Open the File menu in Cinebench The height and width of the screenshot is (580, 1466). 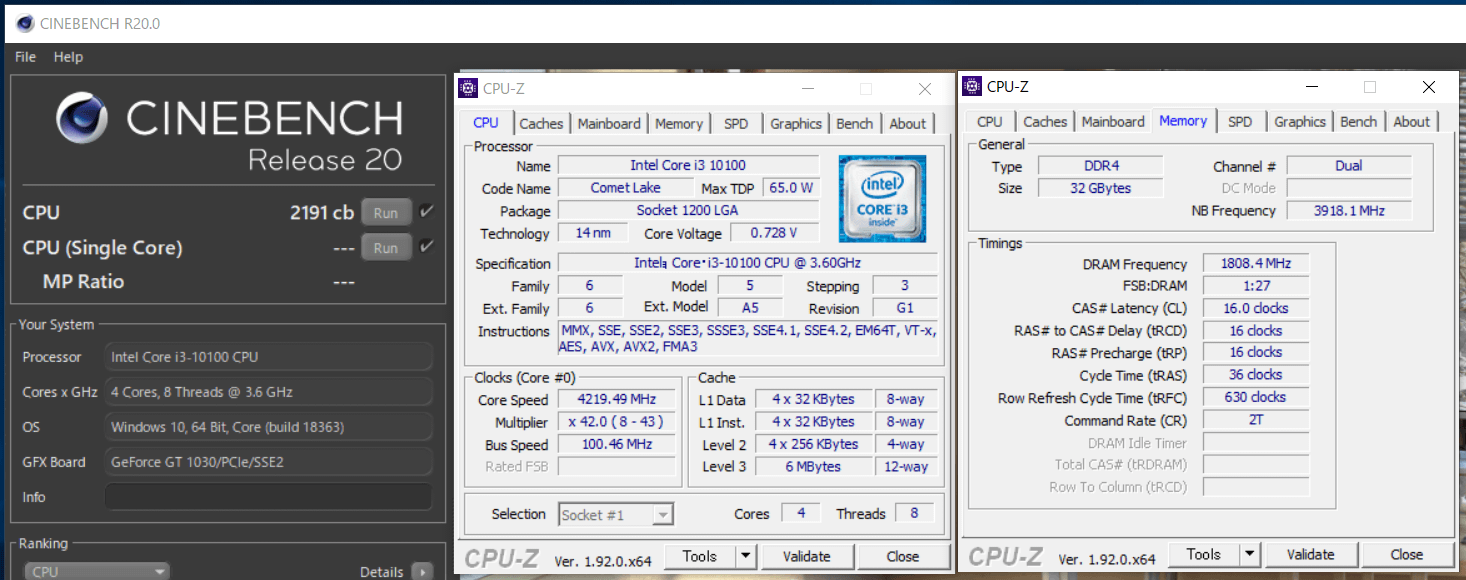click(x=26, y=57)
